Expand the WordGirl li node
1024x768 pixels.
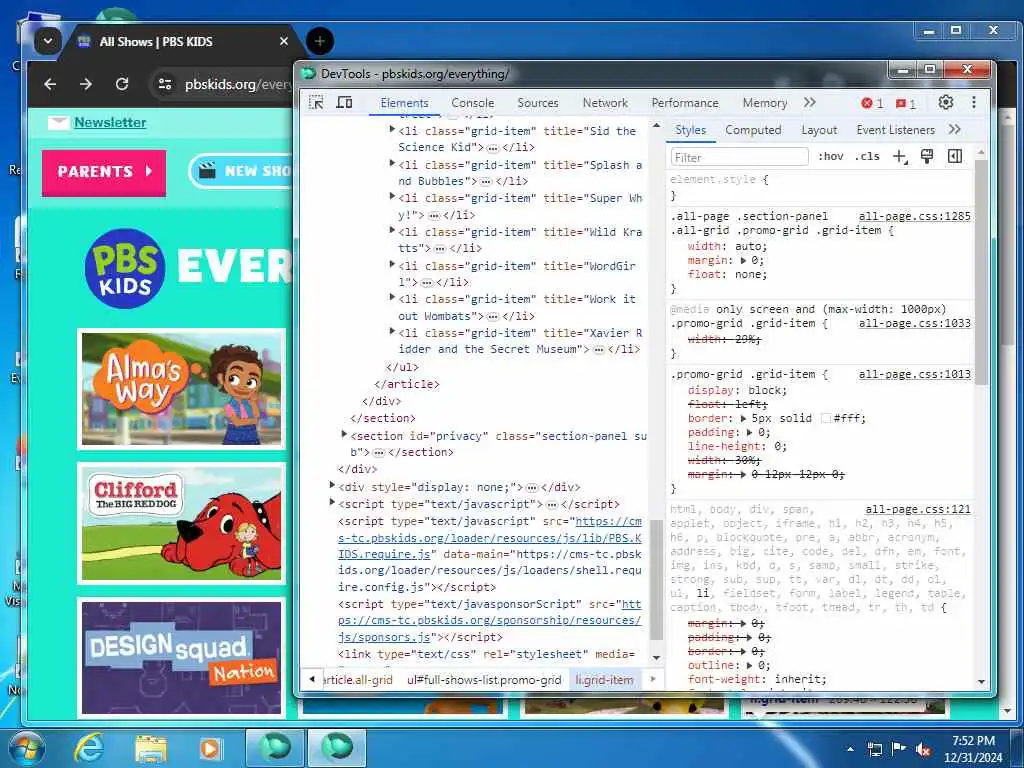click(x=392, y=264)
